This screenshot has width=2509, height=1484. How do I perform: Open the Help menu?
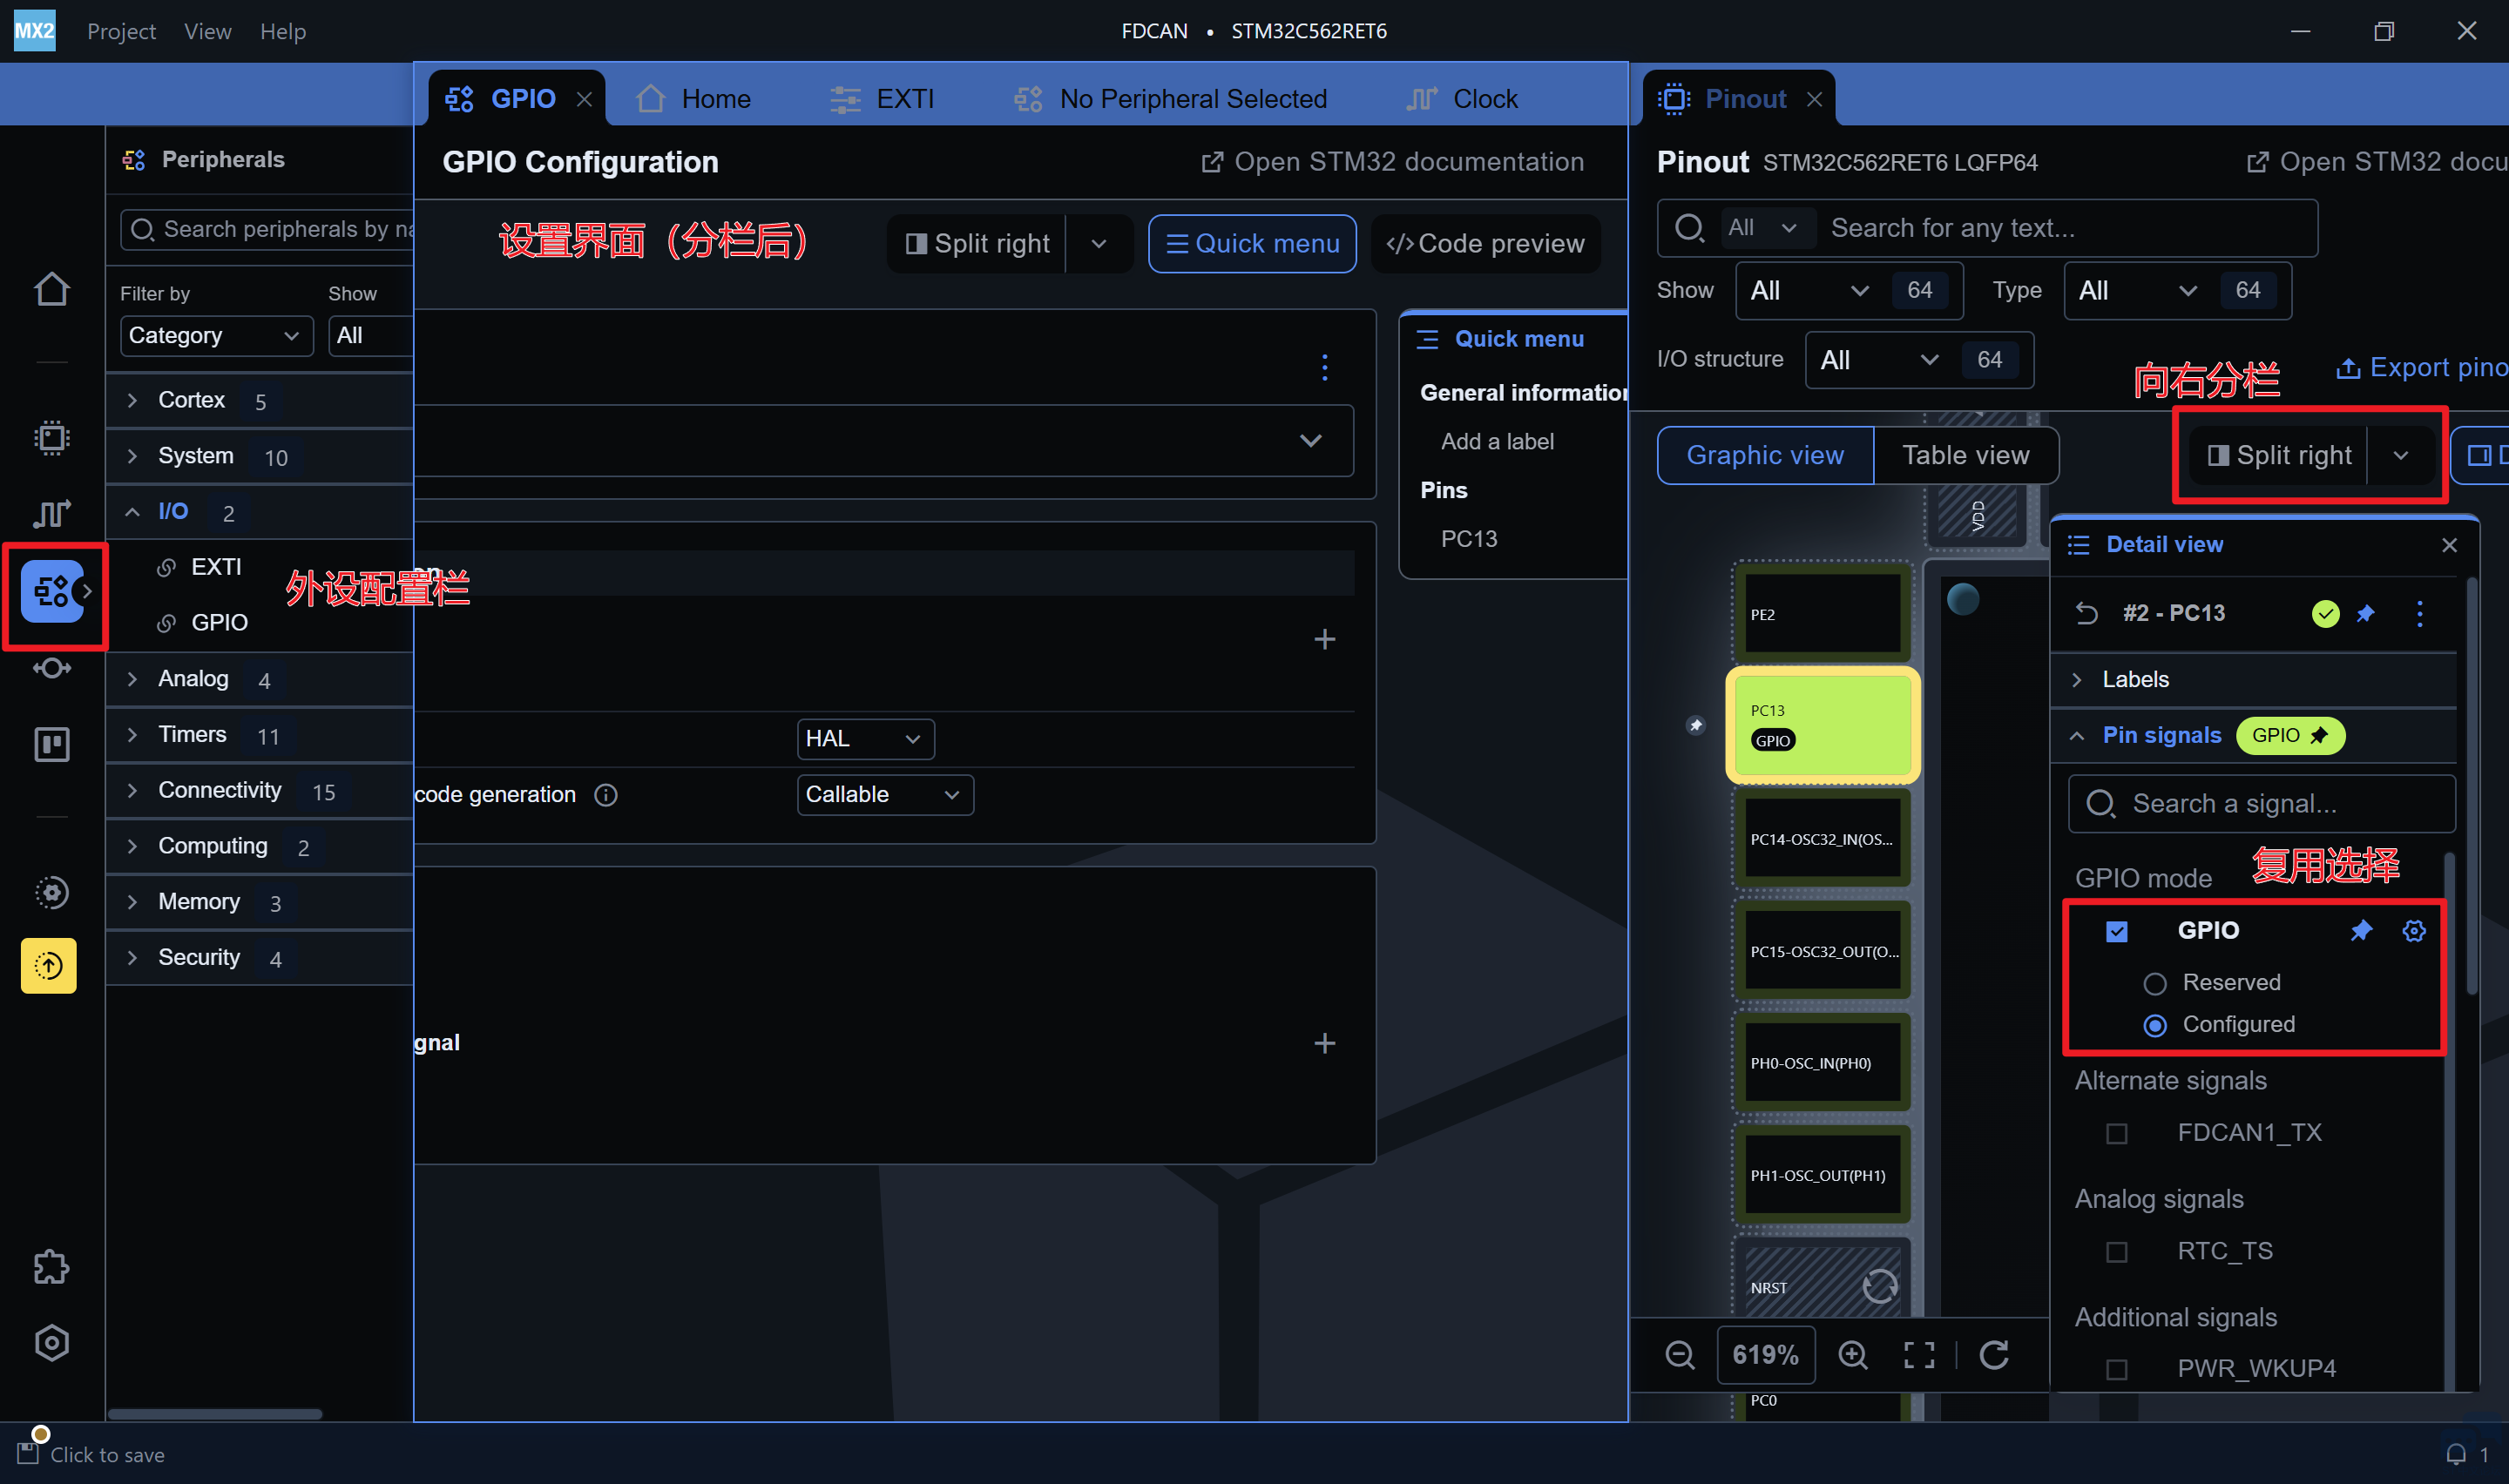point(283,31)
